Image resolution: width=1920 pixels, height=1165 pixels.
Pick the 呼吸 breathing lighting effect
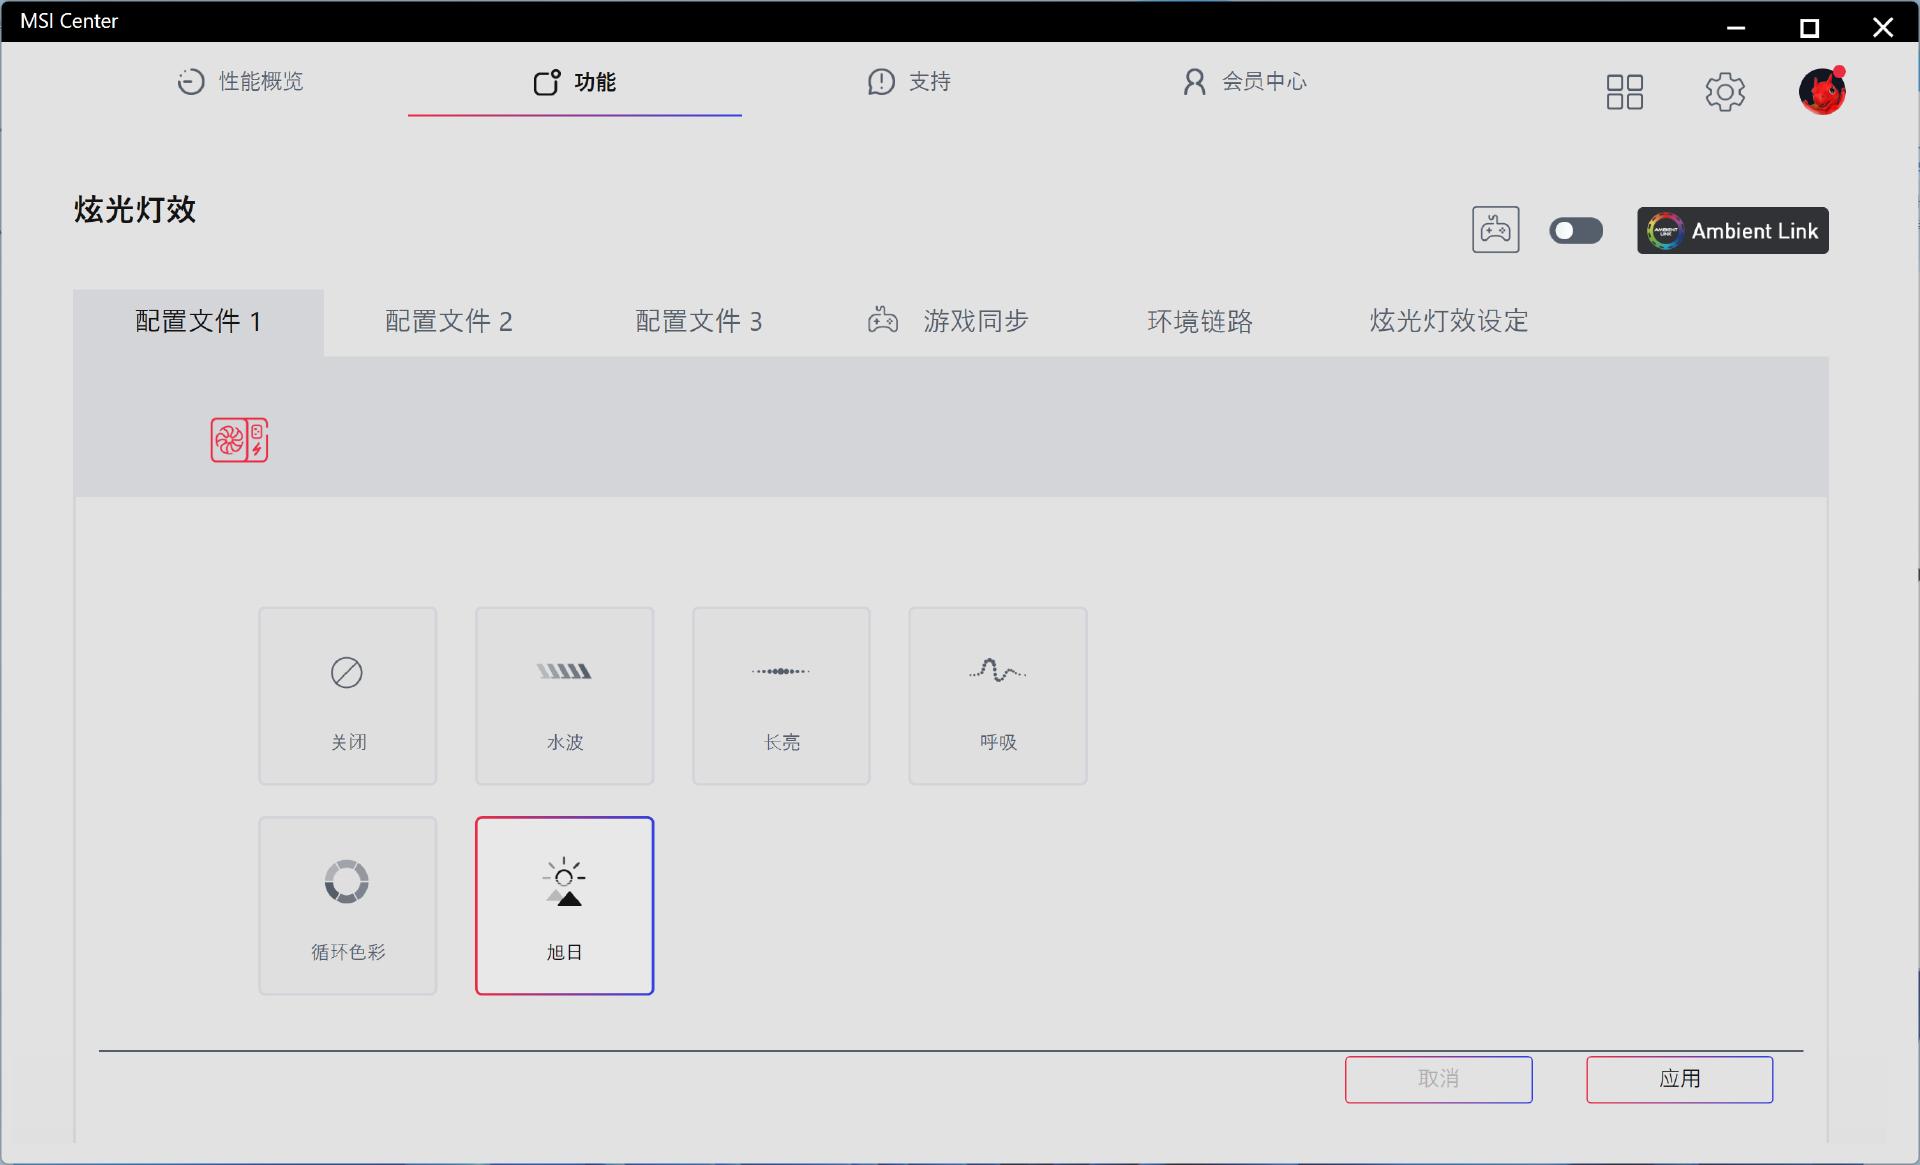coord(997,696)
